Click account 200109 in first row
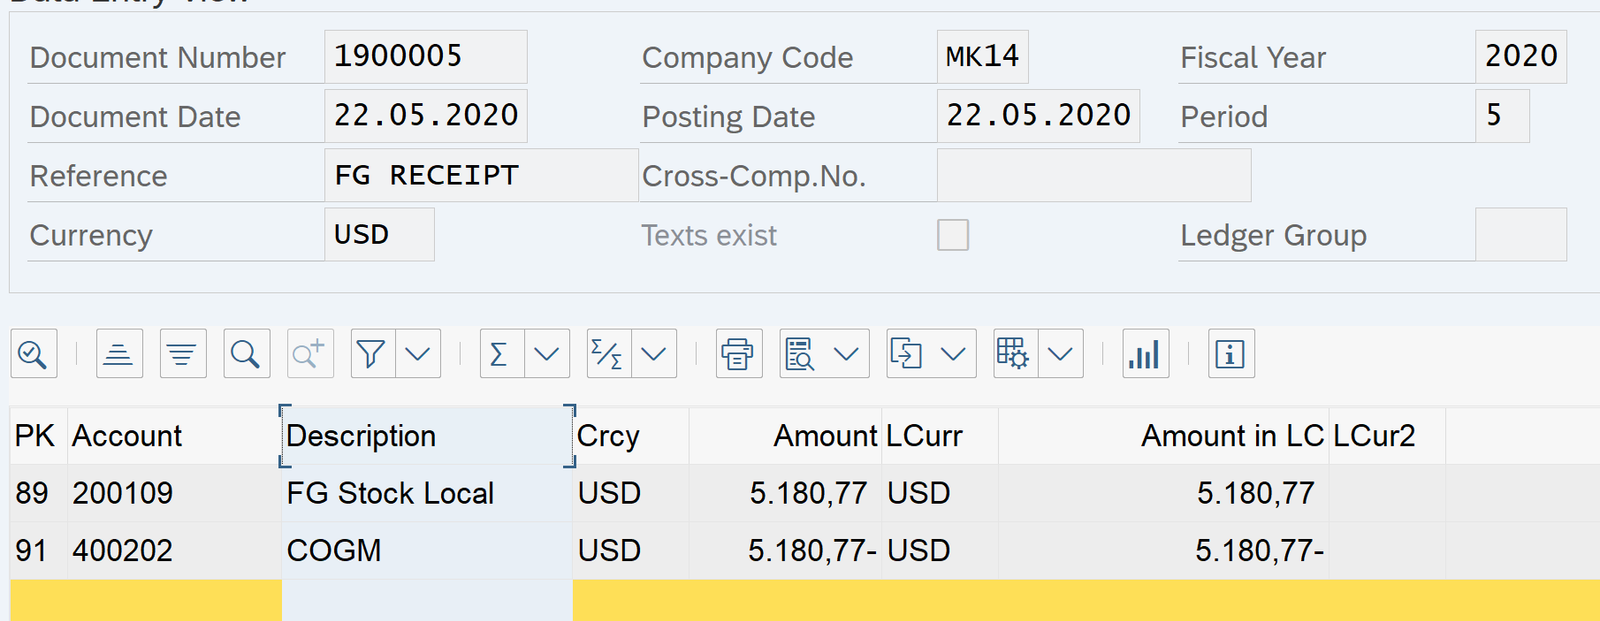The image size is (1600, 621). pos(123,493)
